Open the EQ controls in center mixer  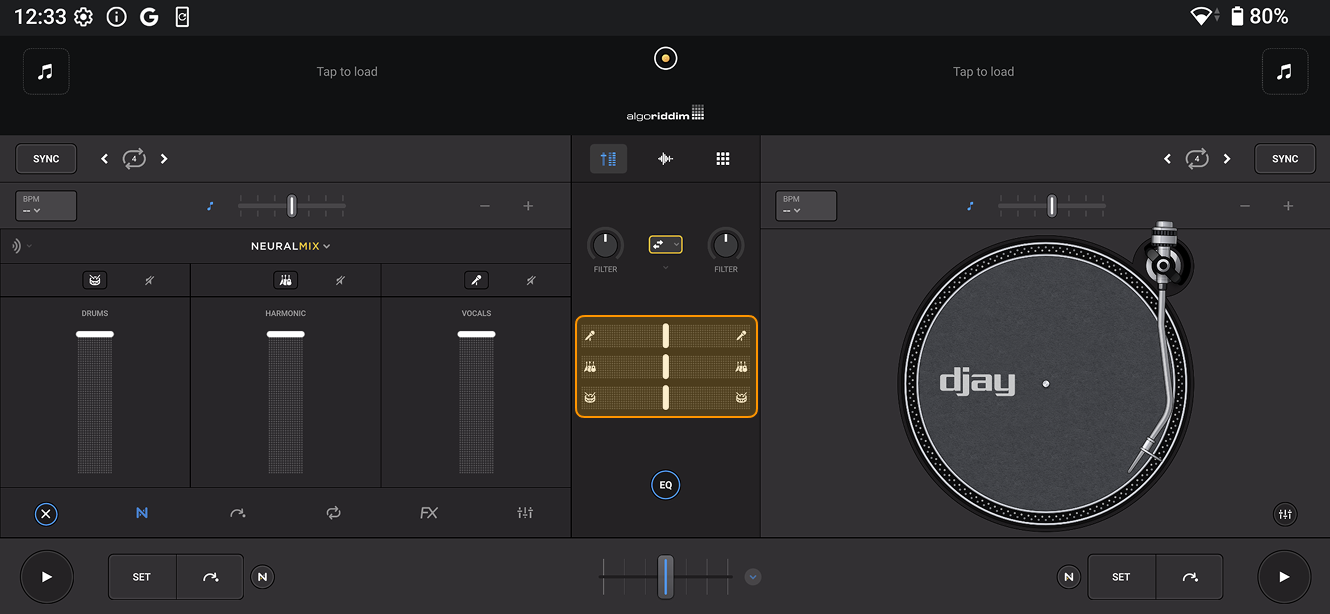tap(666, 485)
